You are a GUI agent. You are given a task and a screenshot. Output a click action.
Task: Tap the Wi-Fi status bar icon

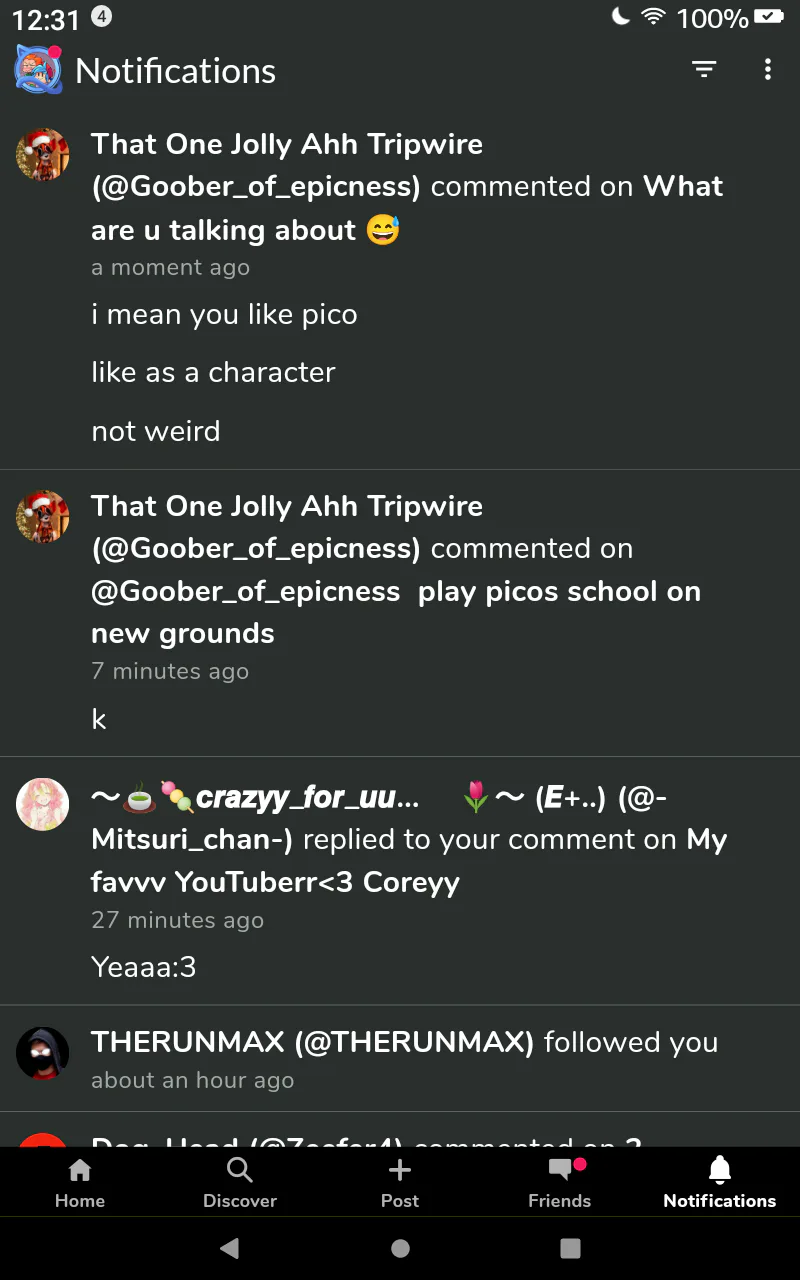(x=653, y=17)
